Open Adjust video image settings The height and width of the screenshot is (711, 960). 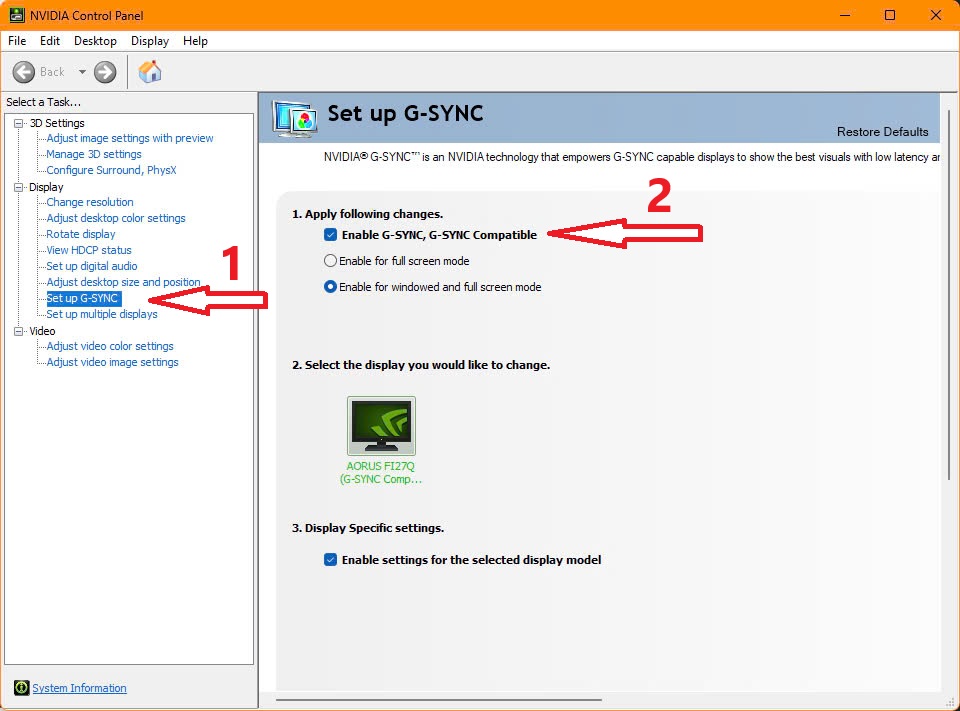[x=112, y=361]
